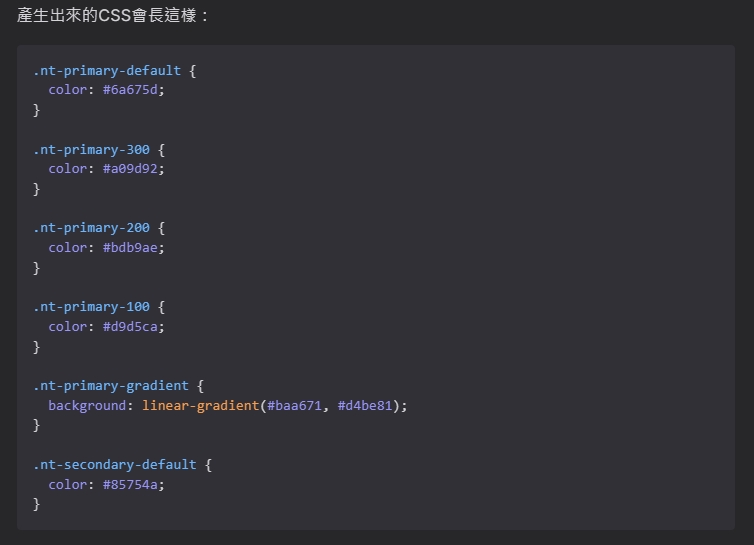Screen dimensions: 754x545
Task: Click the heading text 產生出來的CSS會長這樣
Action: point(107,15)
